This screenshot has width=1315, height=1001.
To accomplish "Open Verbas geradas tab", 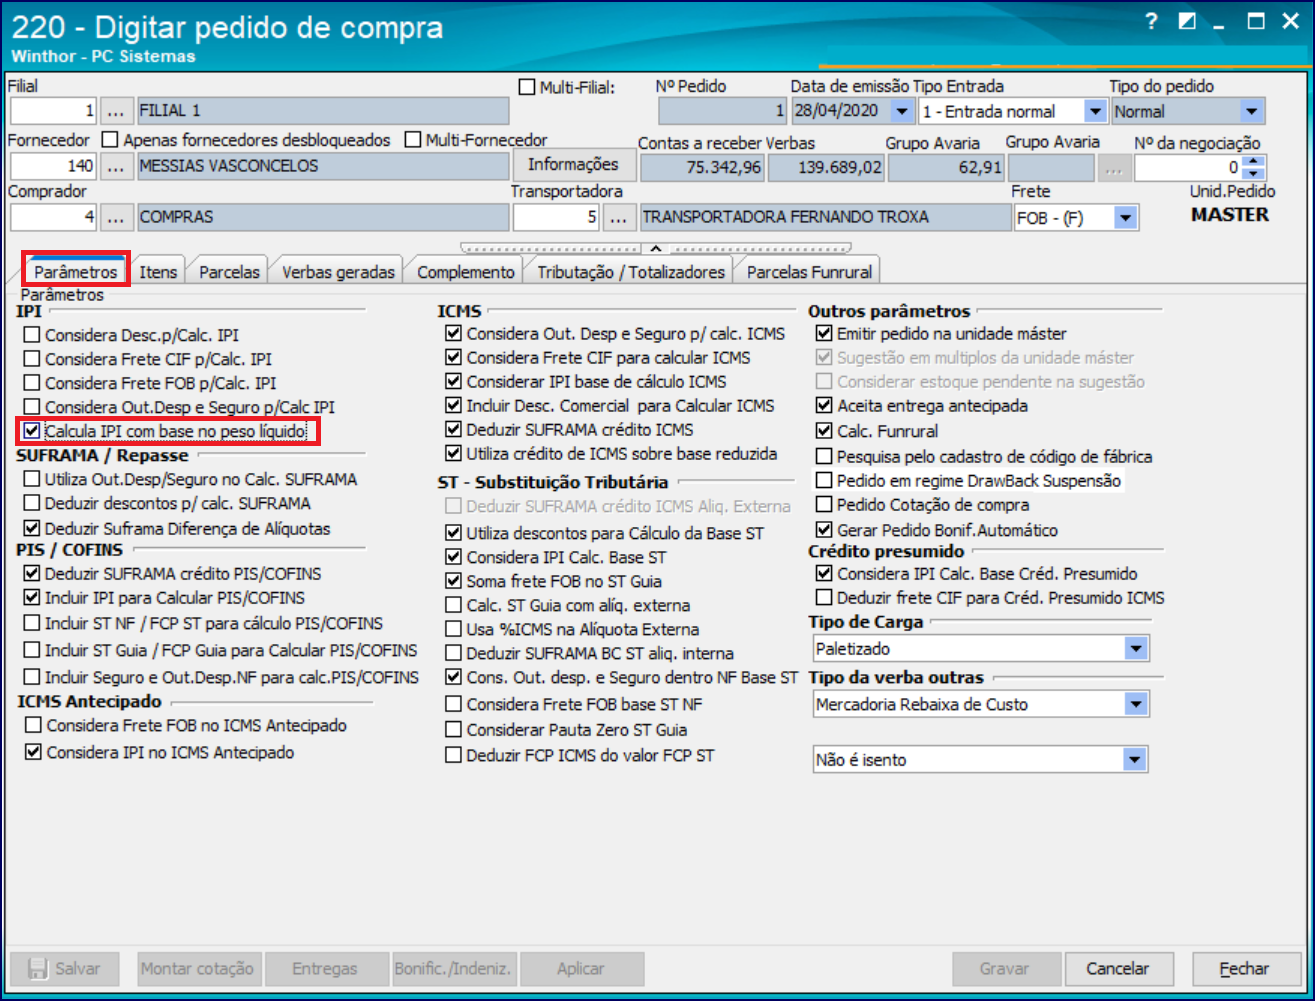I will tap(339, 272).
